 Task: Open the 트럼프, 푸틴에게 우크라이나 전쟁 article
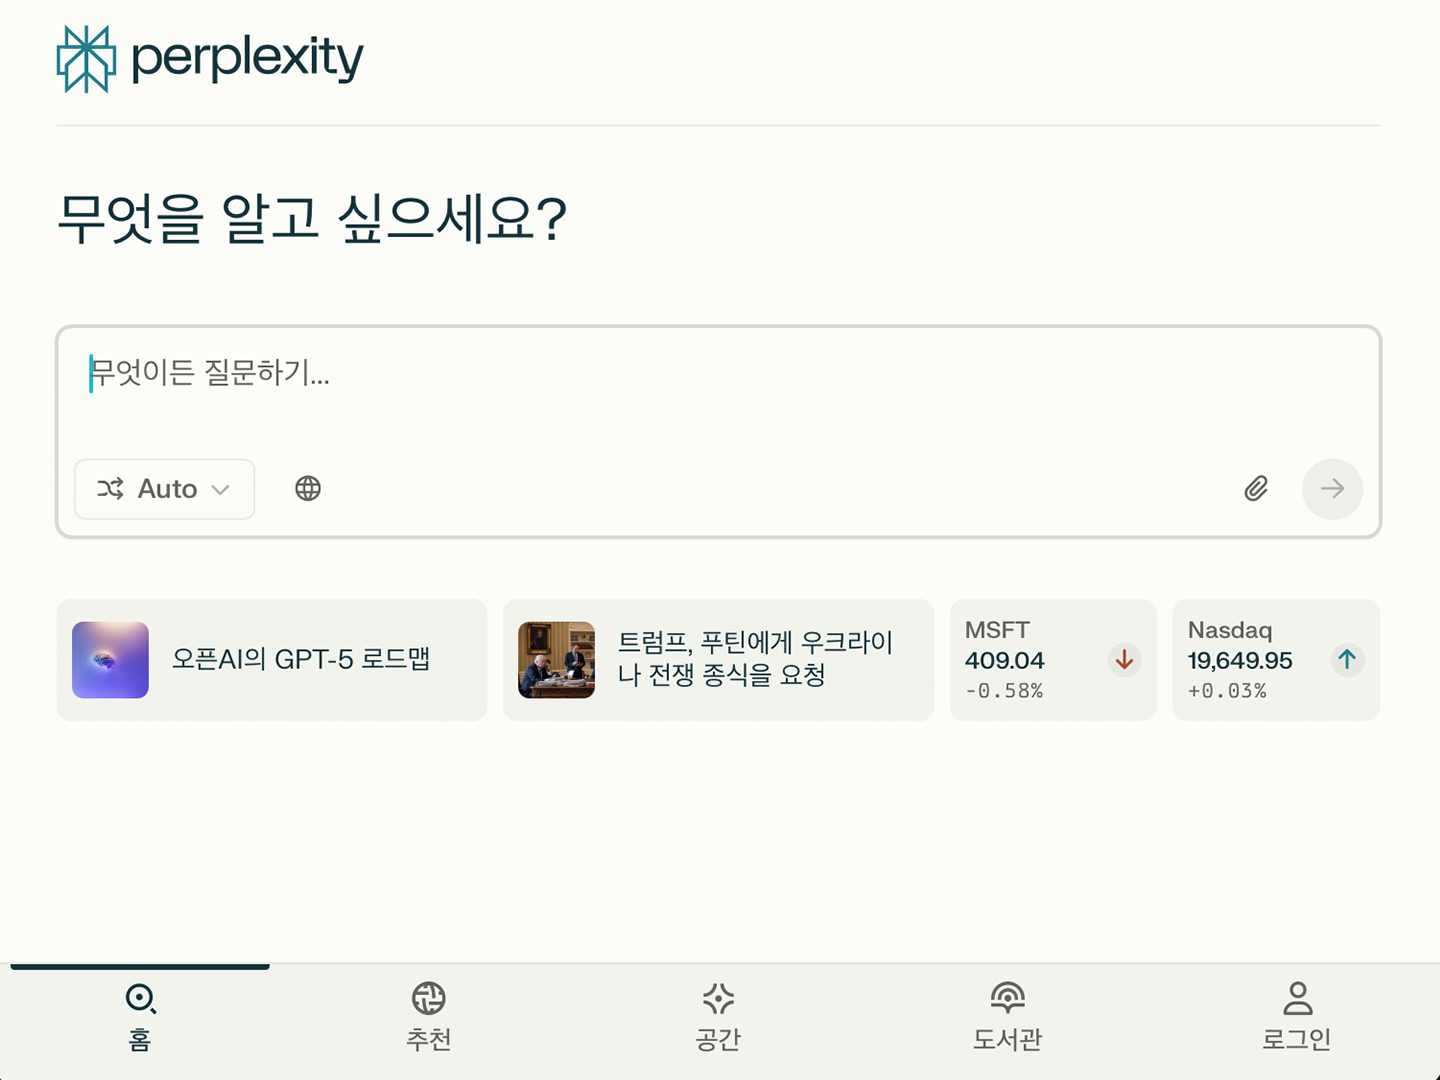718,660
